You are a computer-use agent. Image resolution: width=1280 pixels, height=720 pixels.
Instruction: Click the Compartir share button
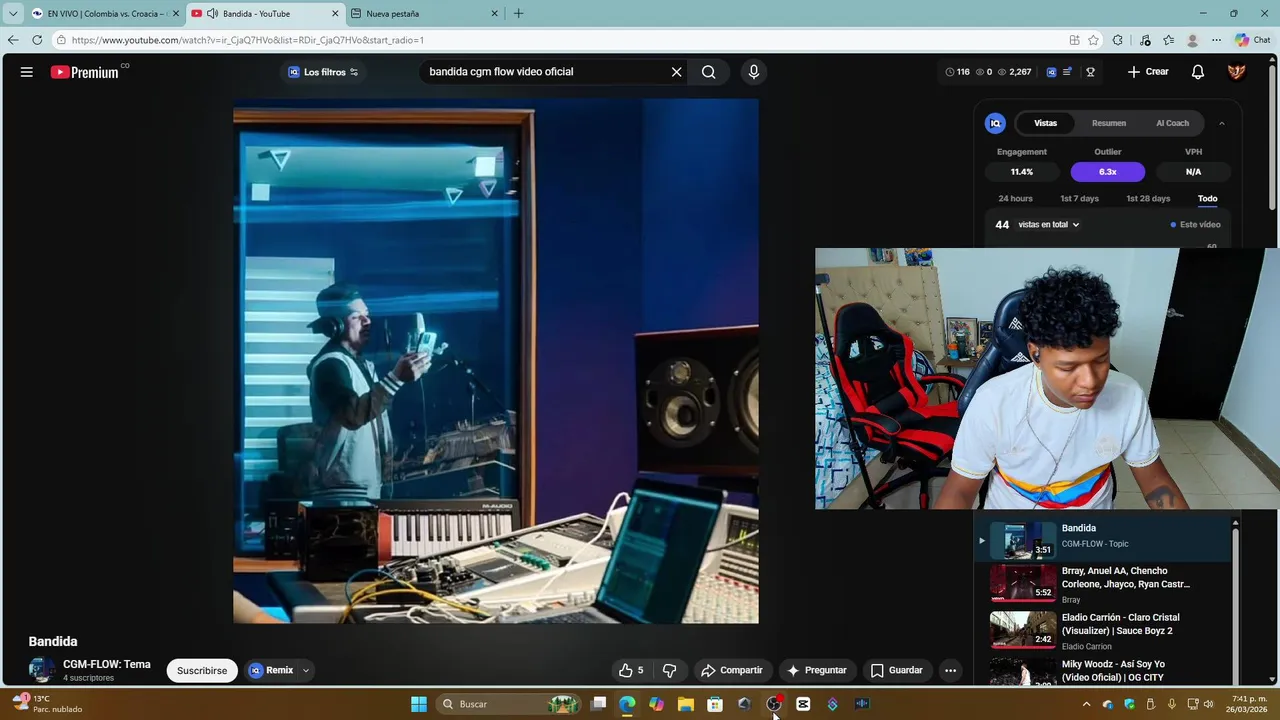tap(731, 670)
